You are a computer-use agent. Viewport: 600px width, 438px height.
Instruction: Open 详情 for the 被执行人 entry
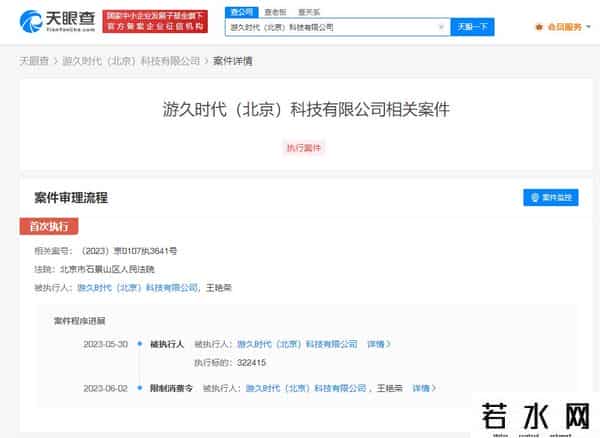(379, 344)
